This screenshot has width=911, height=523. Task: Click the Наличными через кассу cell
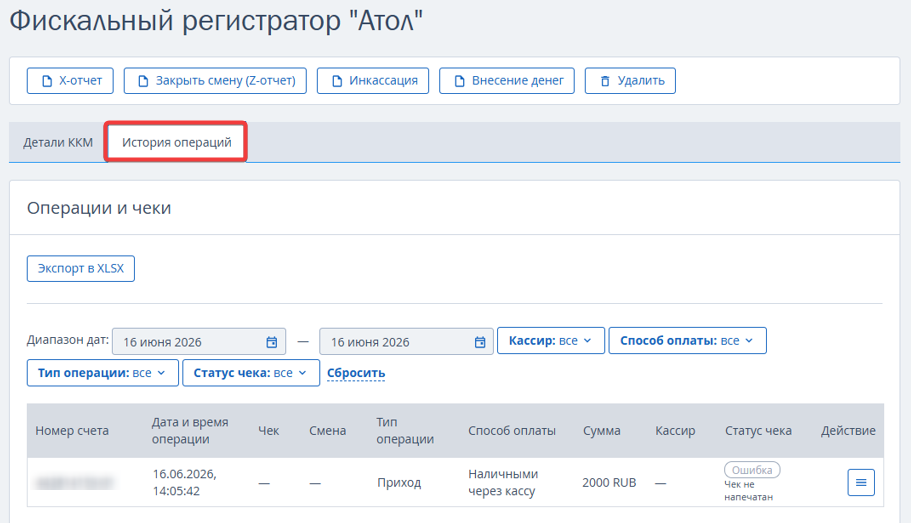503,482
